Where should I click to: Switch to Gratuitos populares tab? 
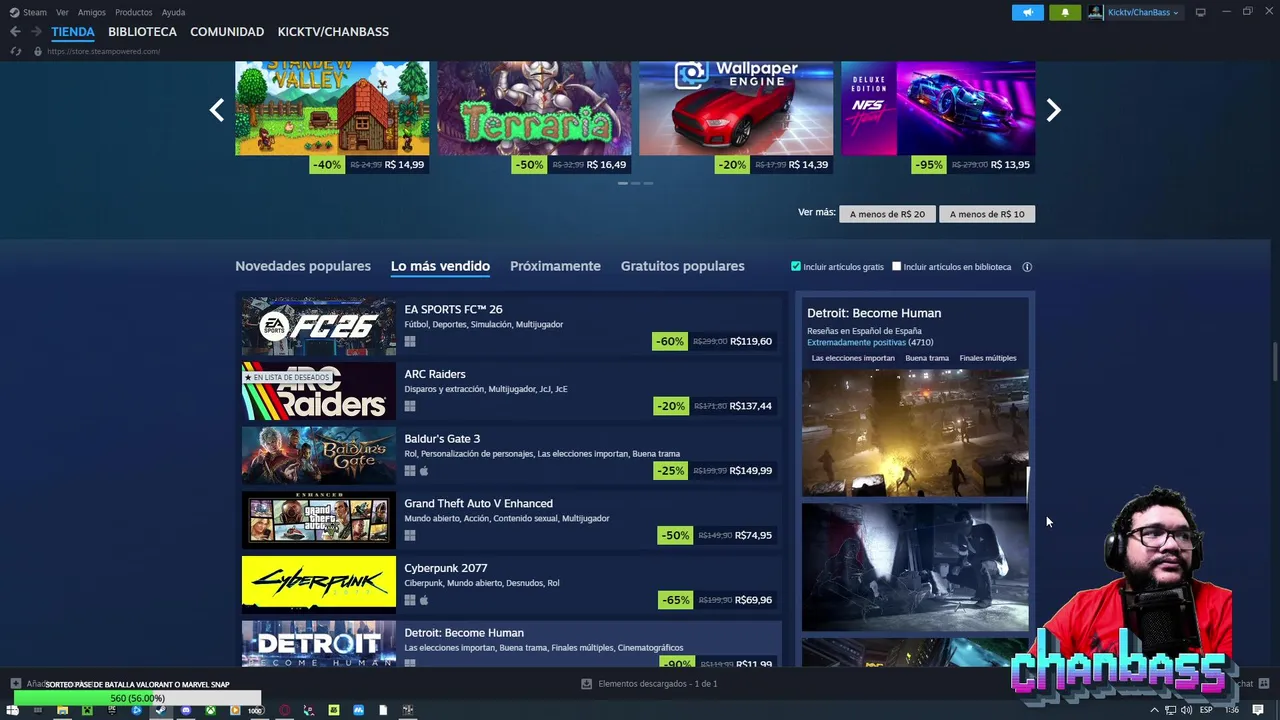682,266
